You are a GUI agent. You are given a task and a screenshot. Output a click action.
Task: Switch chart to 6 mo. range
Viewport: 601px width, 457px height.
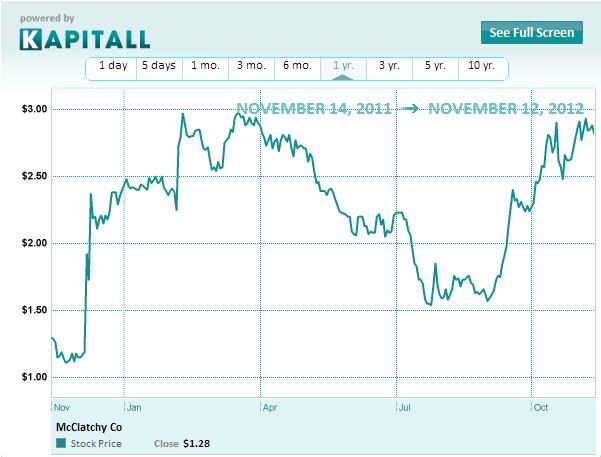pos(297,66)
